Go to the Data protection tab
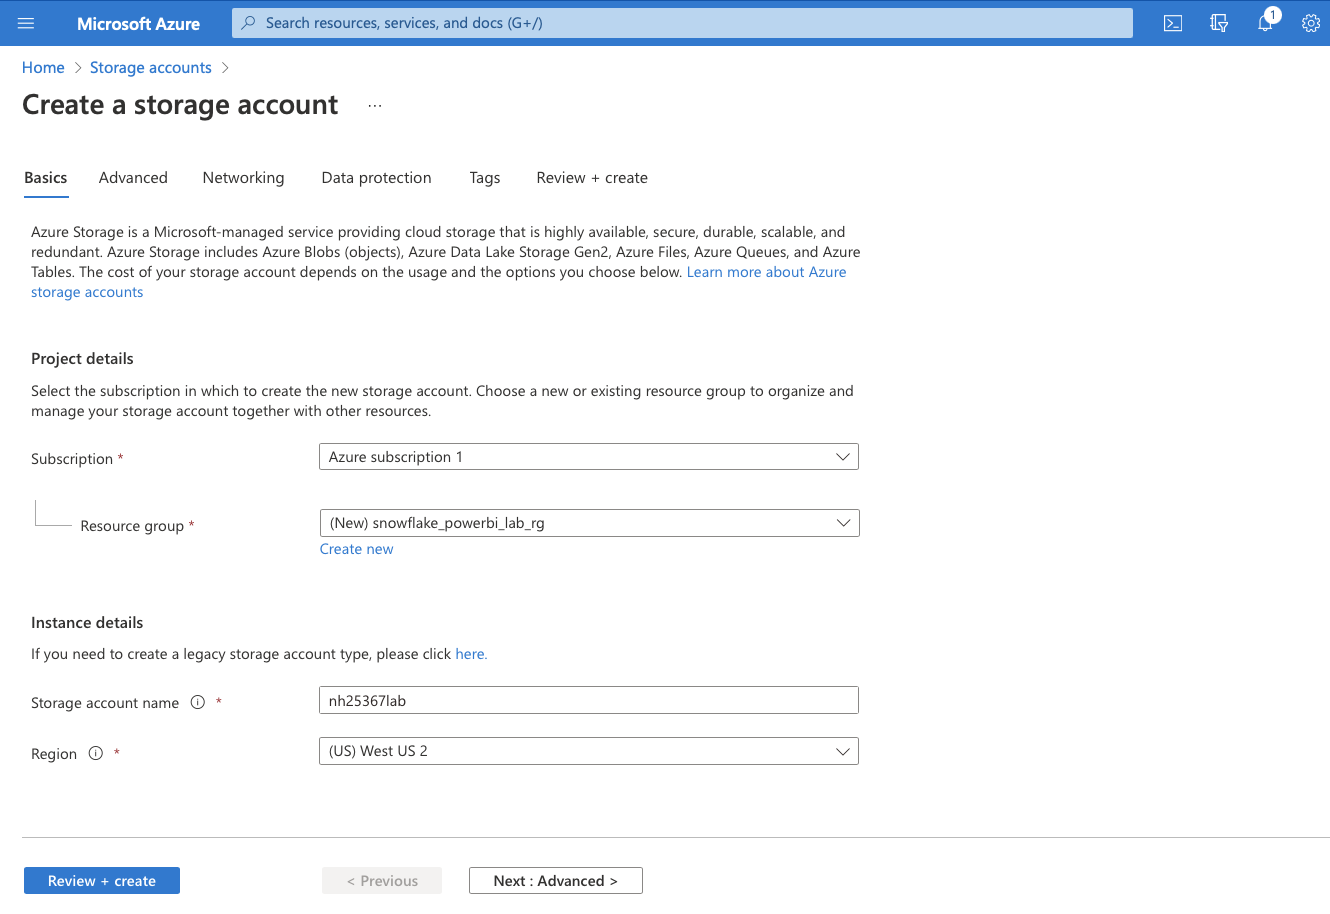Viewport: 1330px width, 914px height. pos(376,177)
